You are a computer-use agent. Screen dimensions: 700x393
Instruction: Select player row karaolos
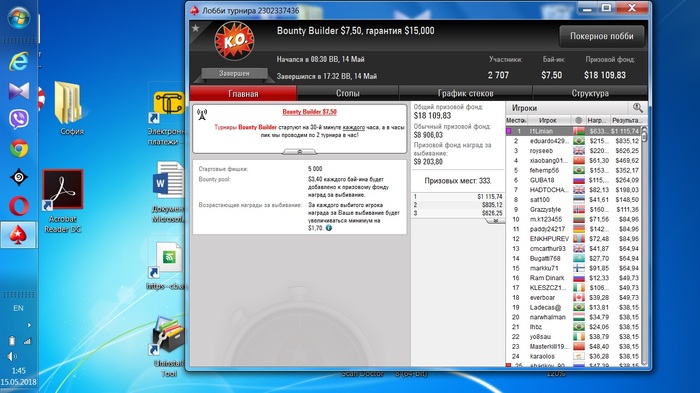(573, 356)
